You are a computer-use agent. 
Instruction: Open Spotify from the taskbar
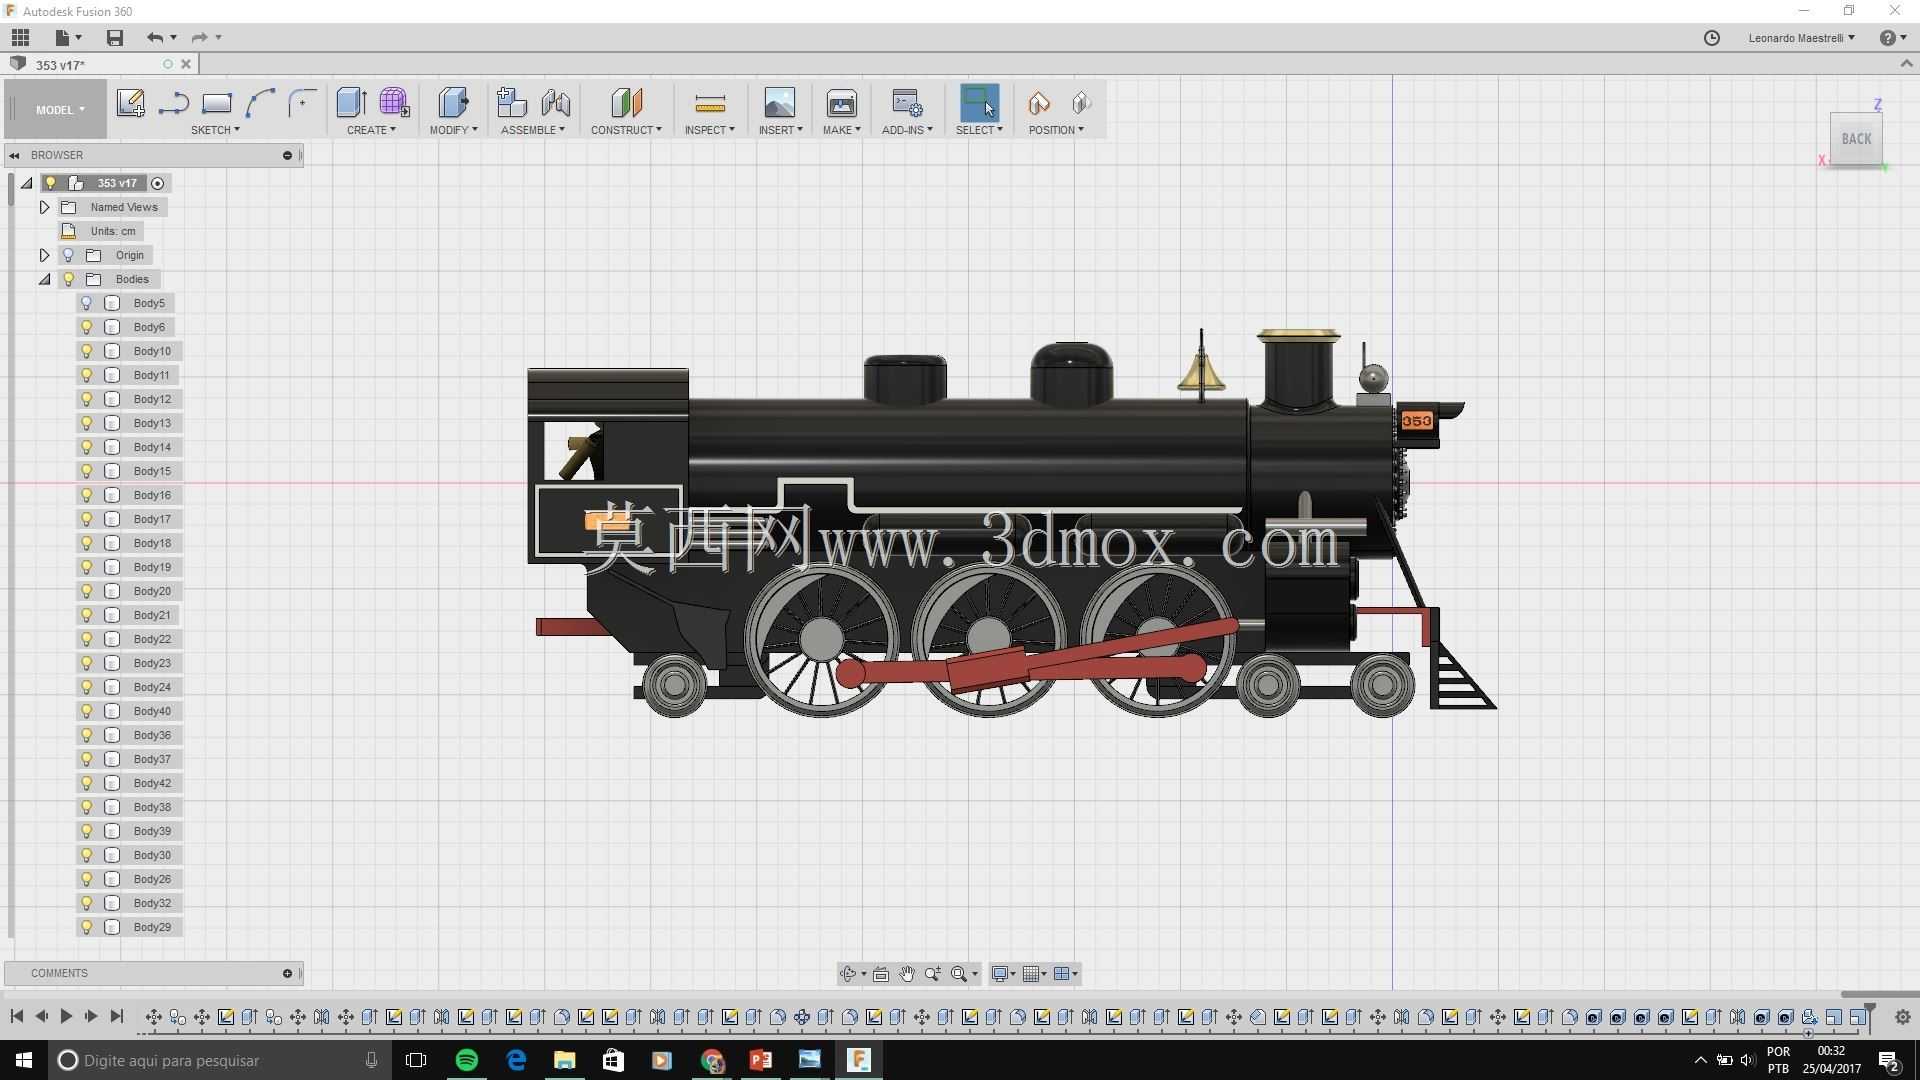pyautogui.click(x=467, y=1060)
